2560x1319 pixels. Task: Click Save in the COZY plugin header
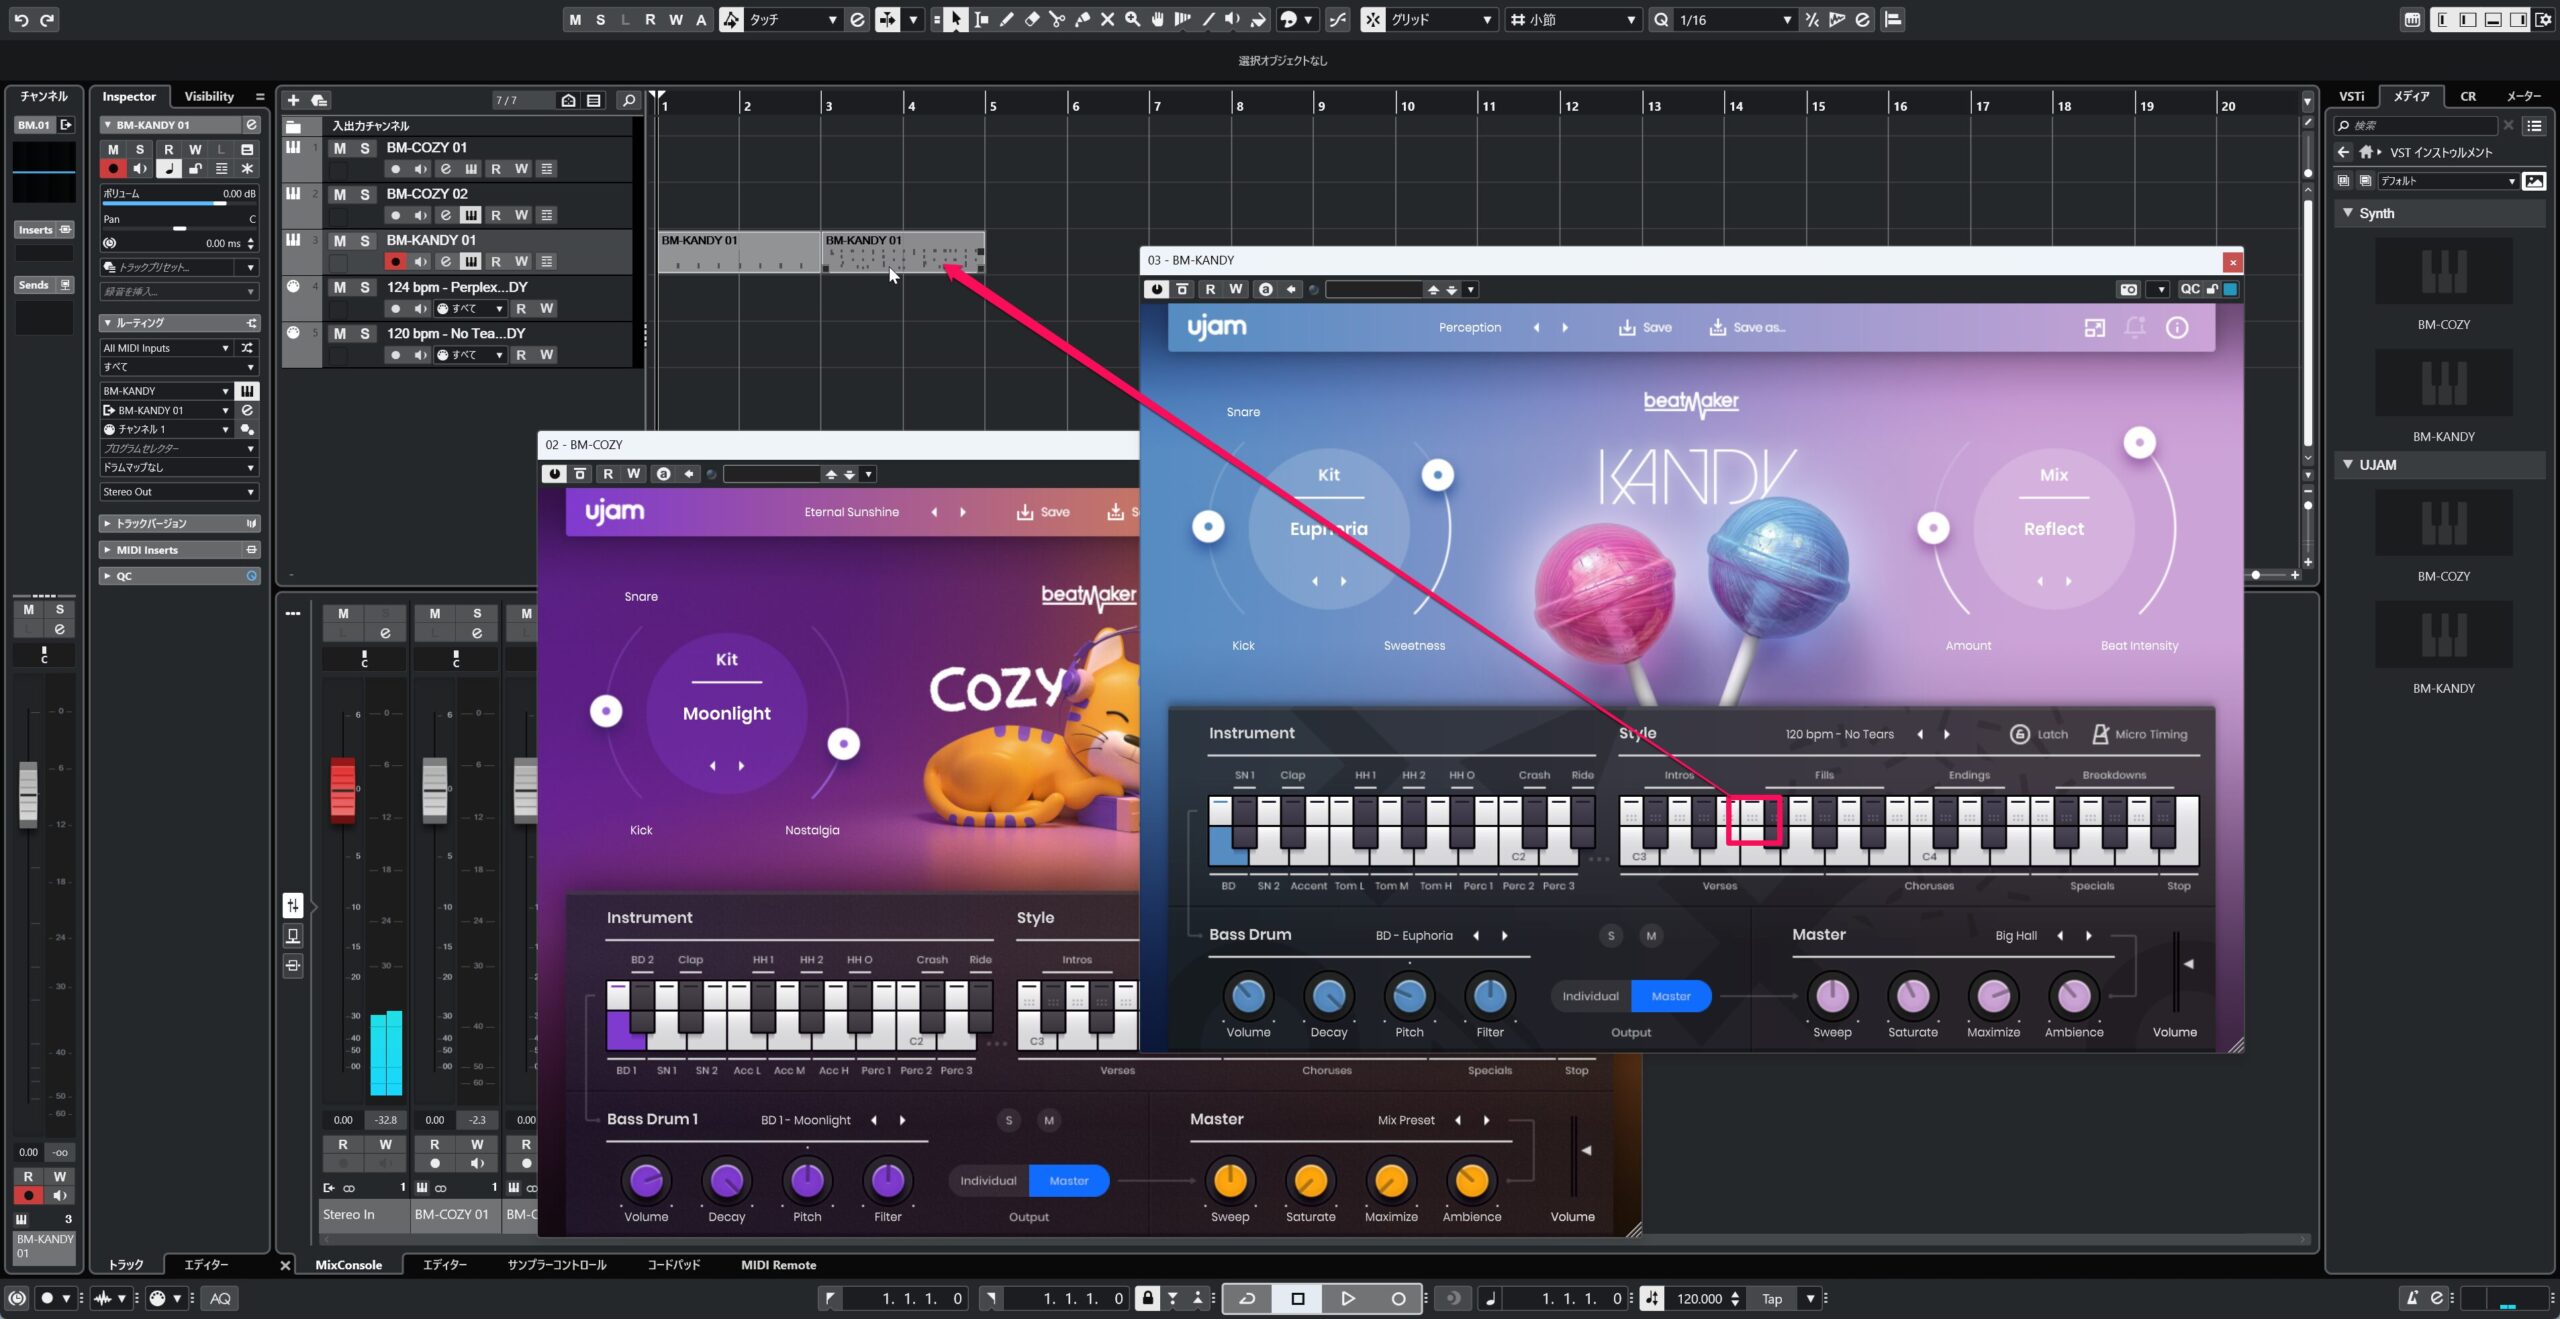point(1043,512)
